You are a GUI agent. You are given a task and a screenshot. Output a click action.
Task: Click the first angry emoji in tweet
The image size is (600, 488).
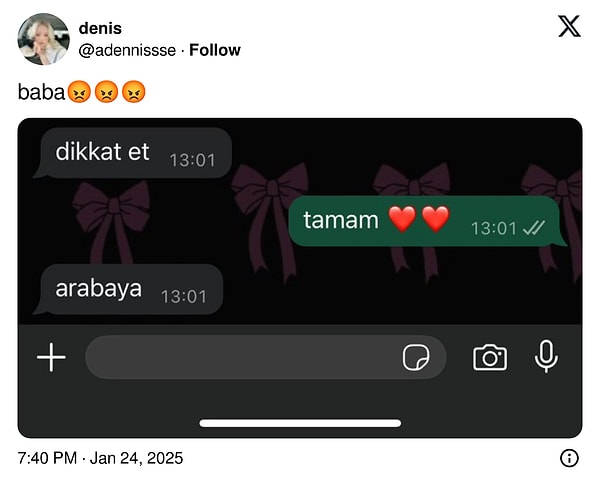click(79, 92)
